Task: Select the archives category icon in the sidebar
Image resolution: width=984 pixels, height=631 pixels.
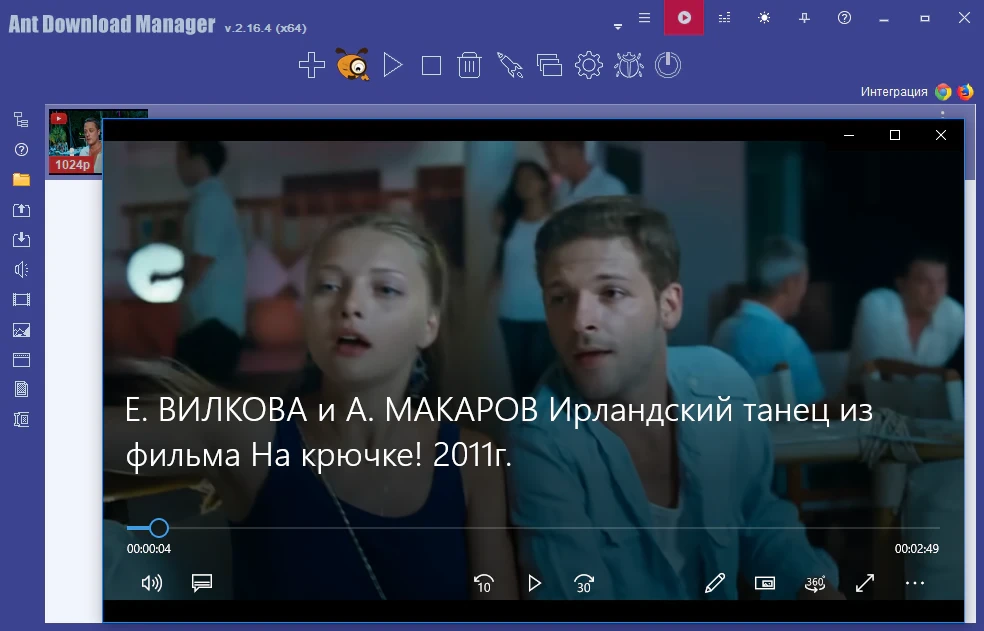Action: click(x=21, y=419)
